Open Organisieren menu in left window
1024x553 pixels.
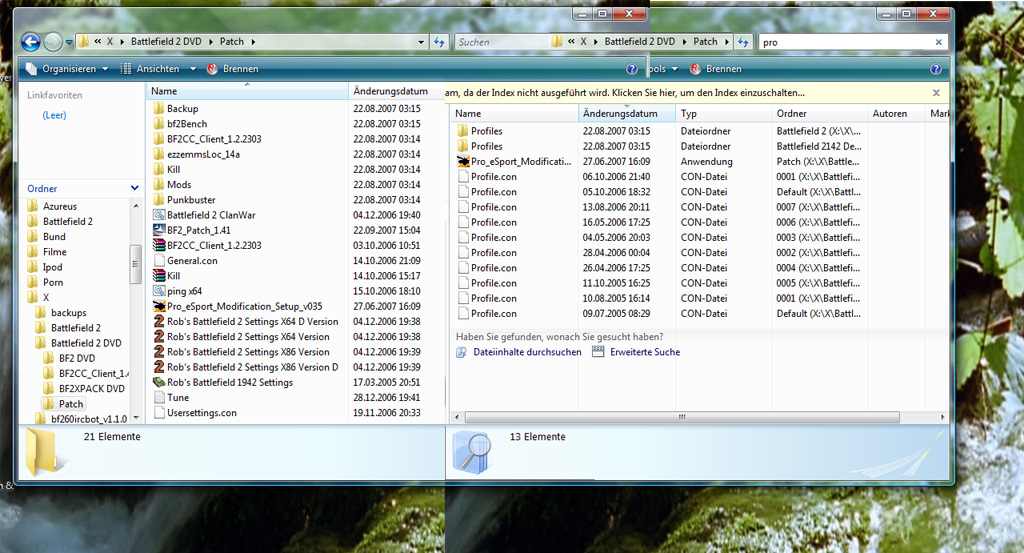(67, 69)
